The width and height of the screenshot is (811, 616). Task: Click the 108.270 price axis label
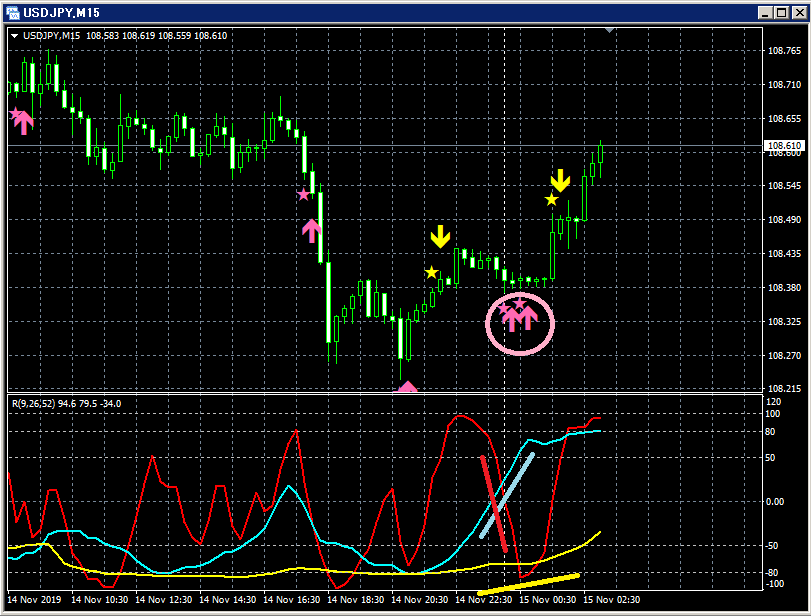coord(784,356)
